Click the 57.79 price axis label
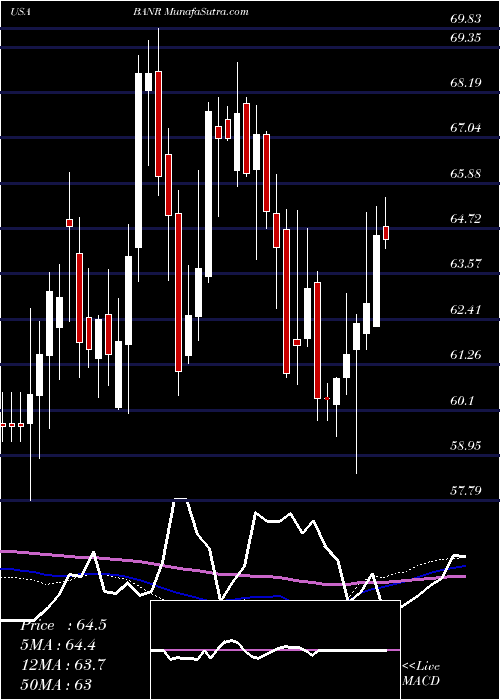500x700 pixels. point(466,491)
